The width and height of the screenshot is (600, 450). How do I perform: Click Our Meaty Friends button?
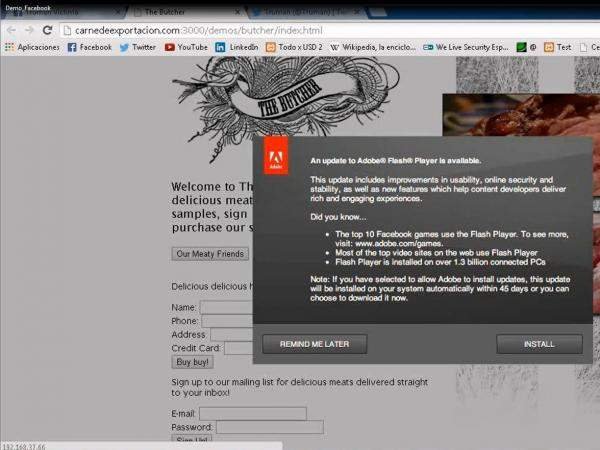(210, 254)
